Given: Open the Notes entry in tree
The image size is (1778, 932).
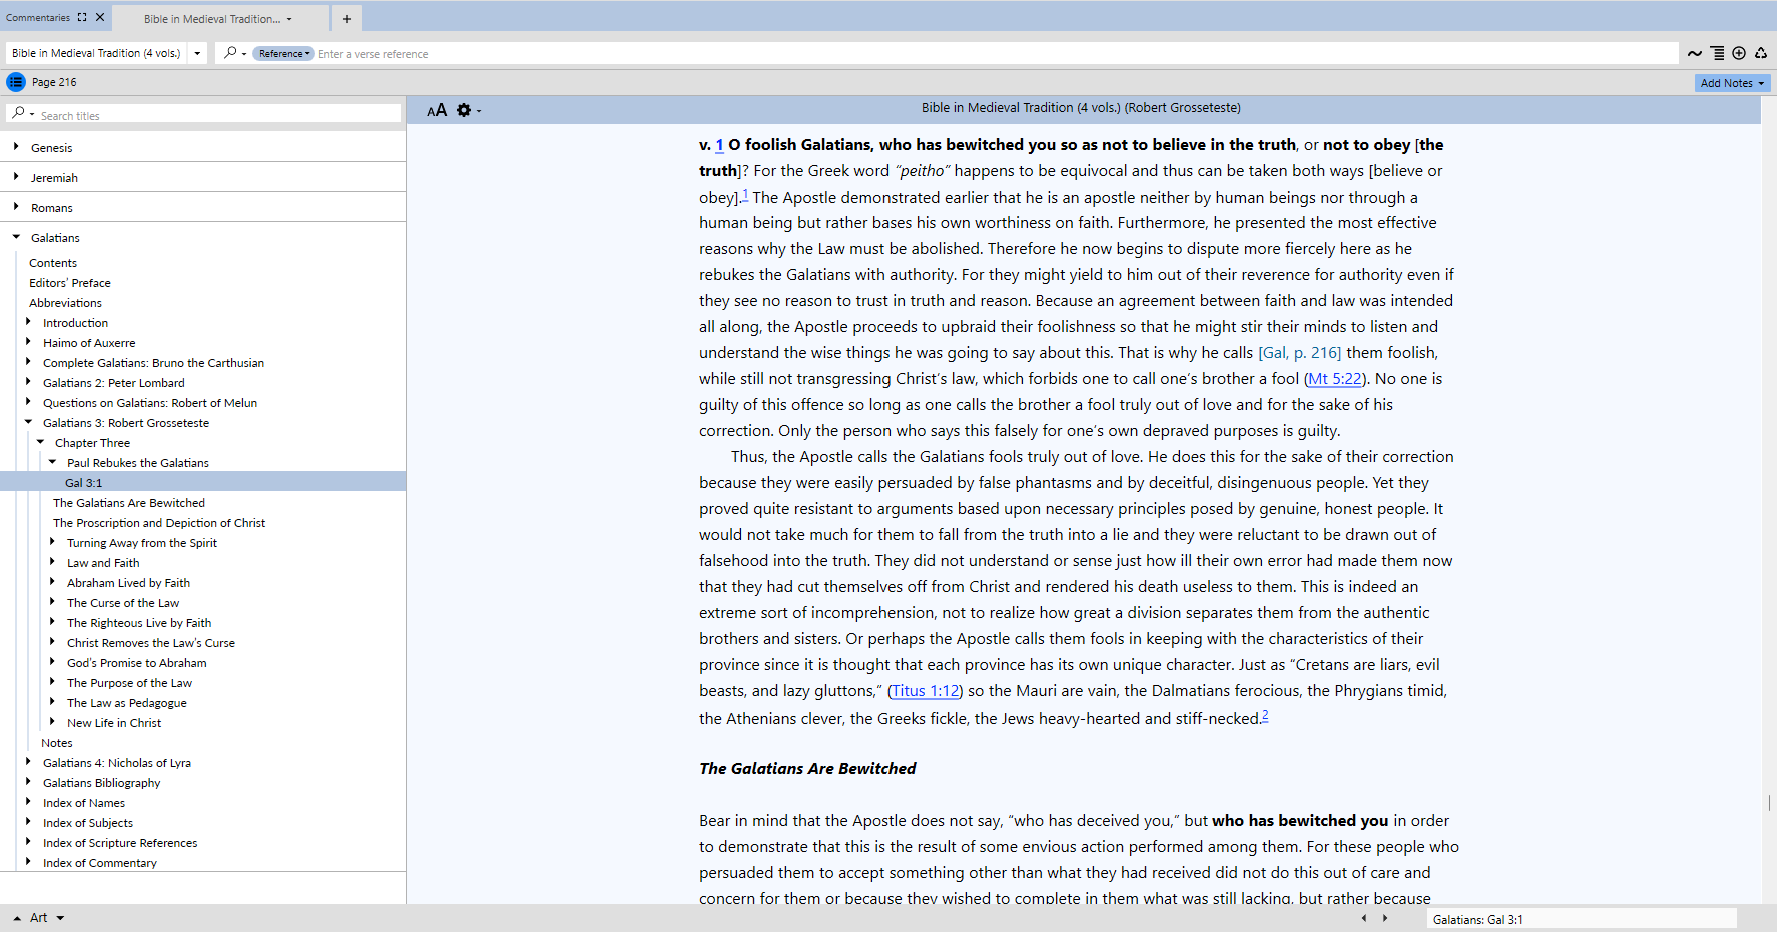Looking at the screenshot, I should [57, 743].
